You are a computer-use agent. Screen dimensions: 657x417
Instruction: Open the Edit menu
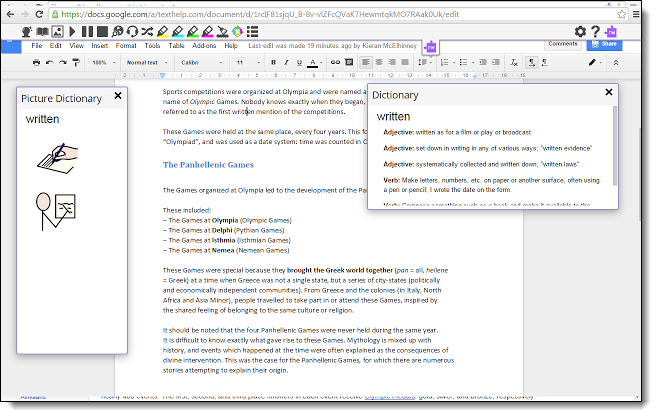[55, 46]
